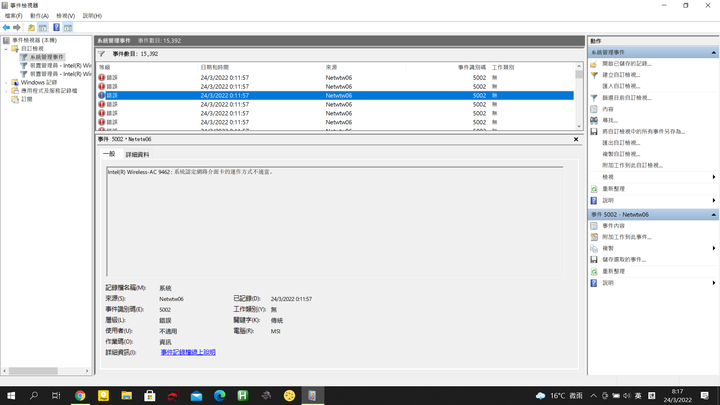Click 將自訂檢視中的所有事件另存為 action
The image size is (720, 405).
click(643, 132)
